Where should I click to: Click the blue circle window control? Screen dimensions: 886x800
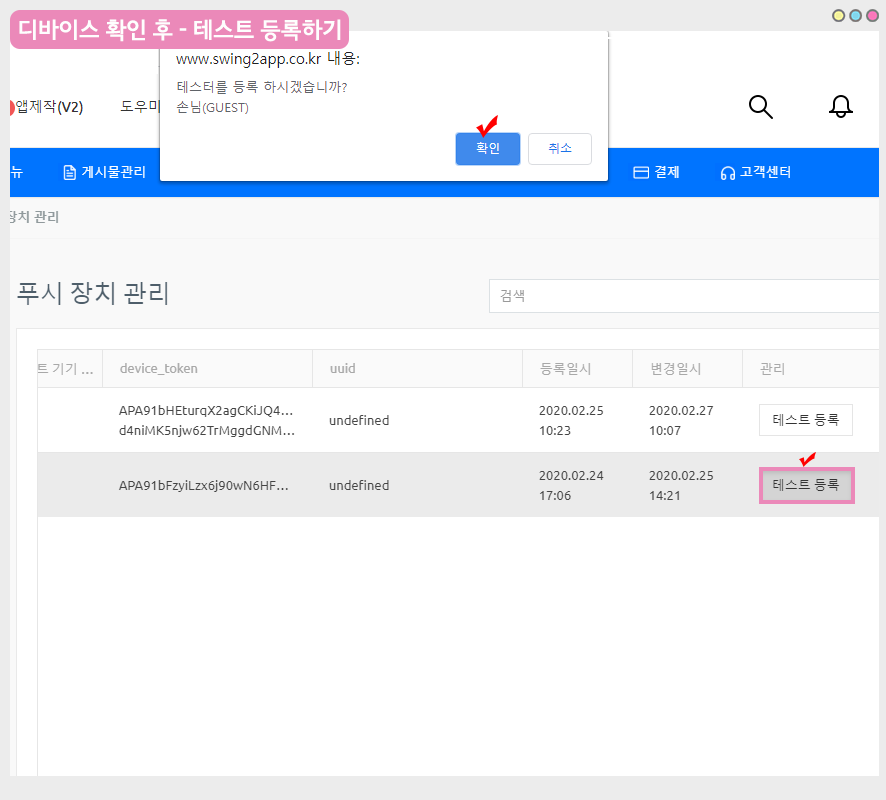tap(855, 15)
